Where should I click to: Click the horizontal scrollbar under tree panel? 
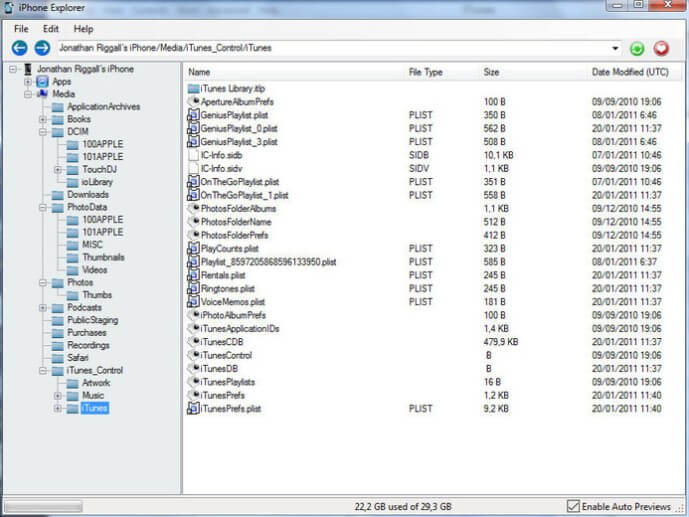coord(43,506)
